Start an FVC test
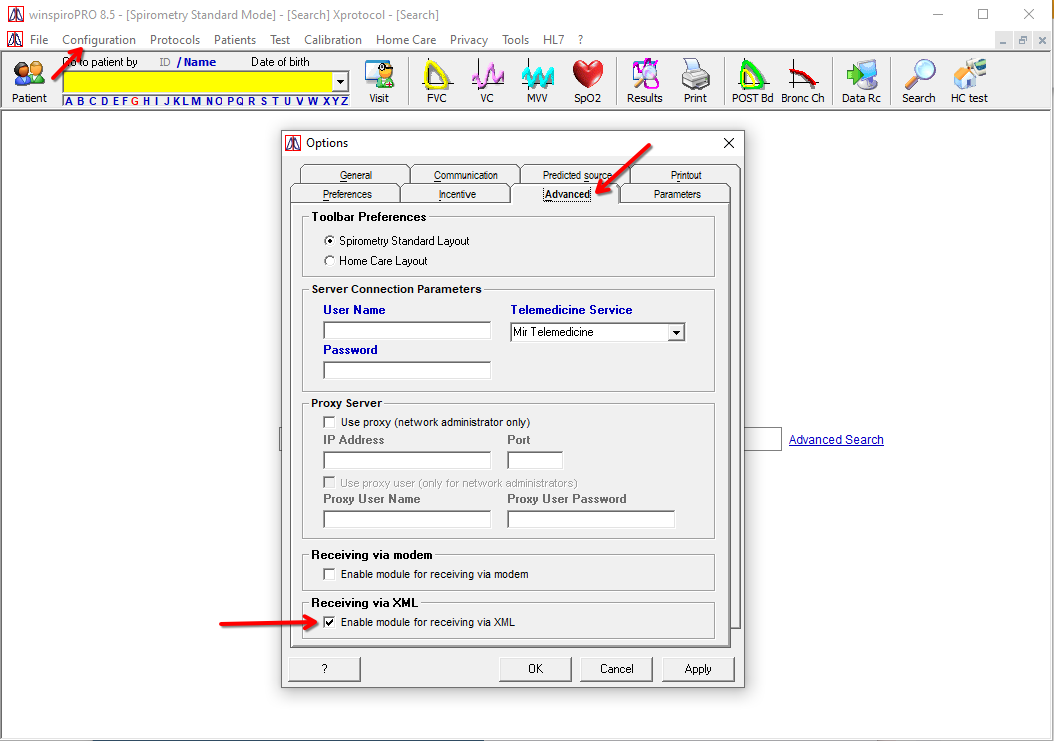Viewport: 1054px width, 741px height. click(436, 81)
